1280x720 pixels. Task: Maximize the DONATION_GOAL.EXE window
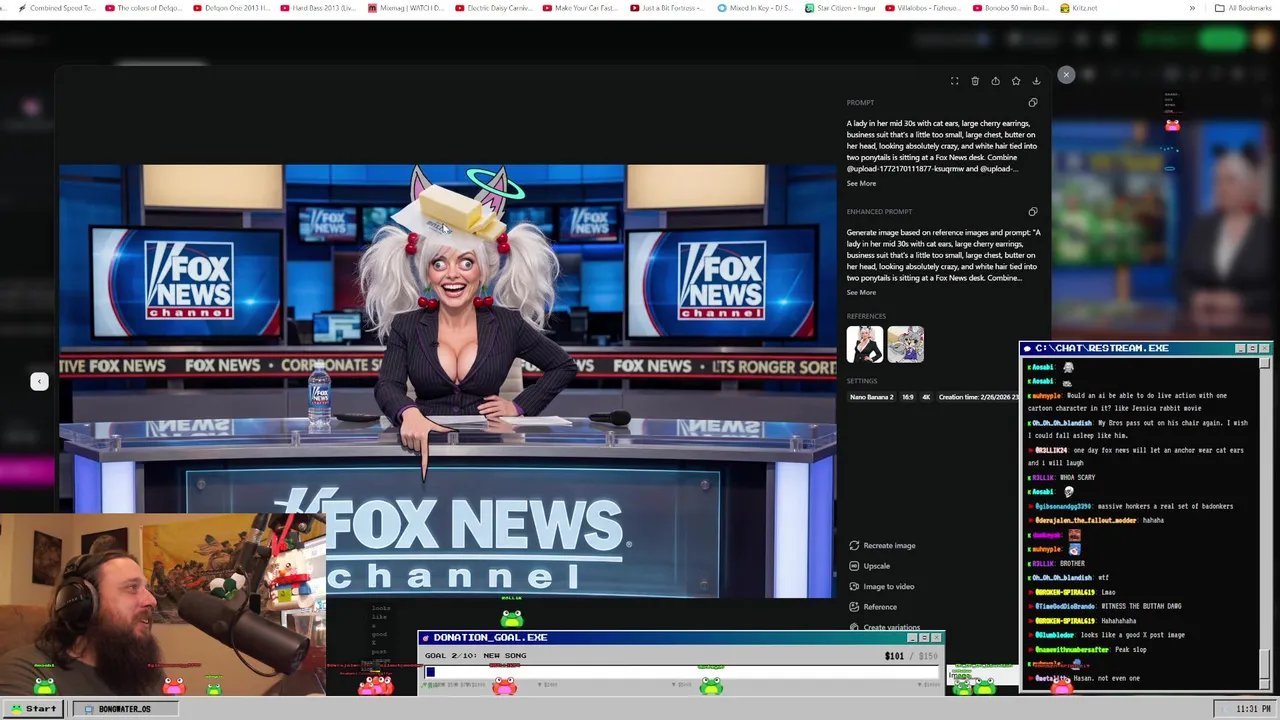click(x=924, y=637)
